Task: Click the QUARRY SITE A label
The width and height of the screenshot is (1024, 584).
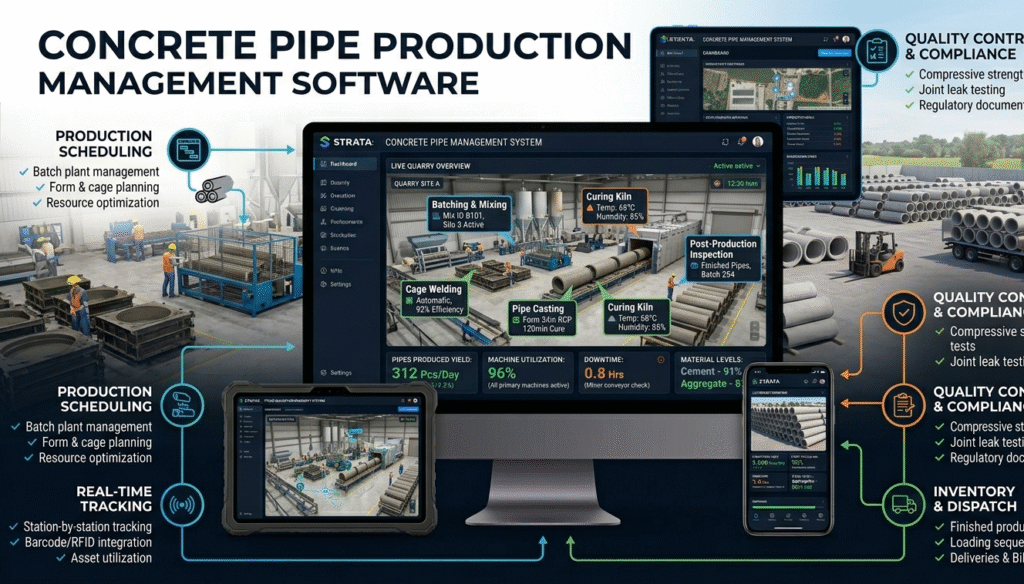Action: (417, 184)
